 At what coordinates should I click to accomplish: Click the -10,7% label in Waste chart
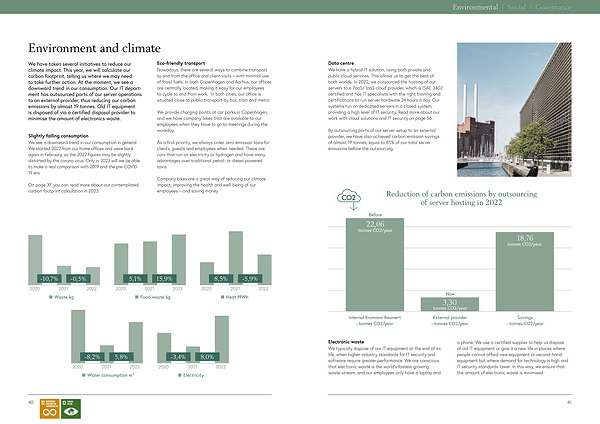[x=47, y=278]
